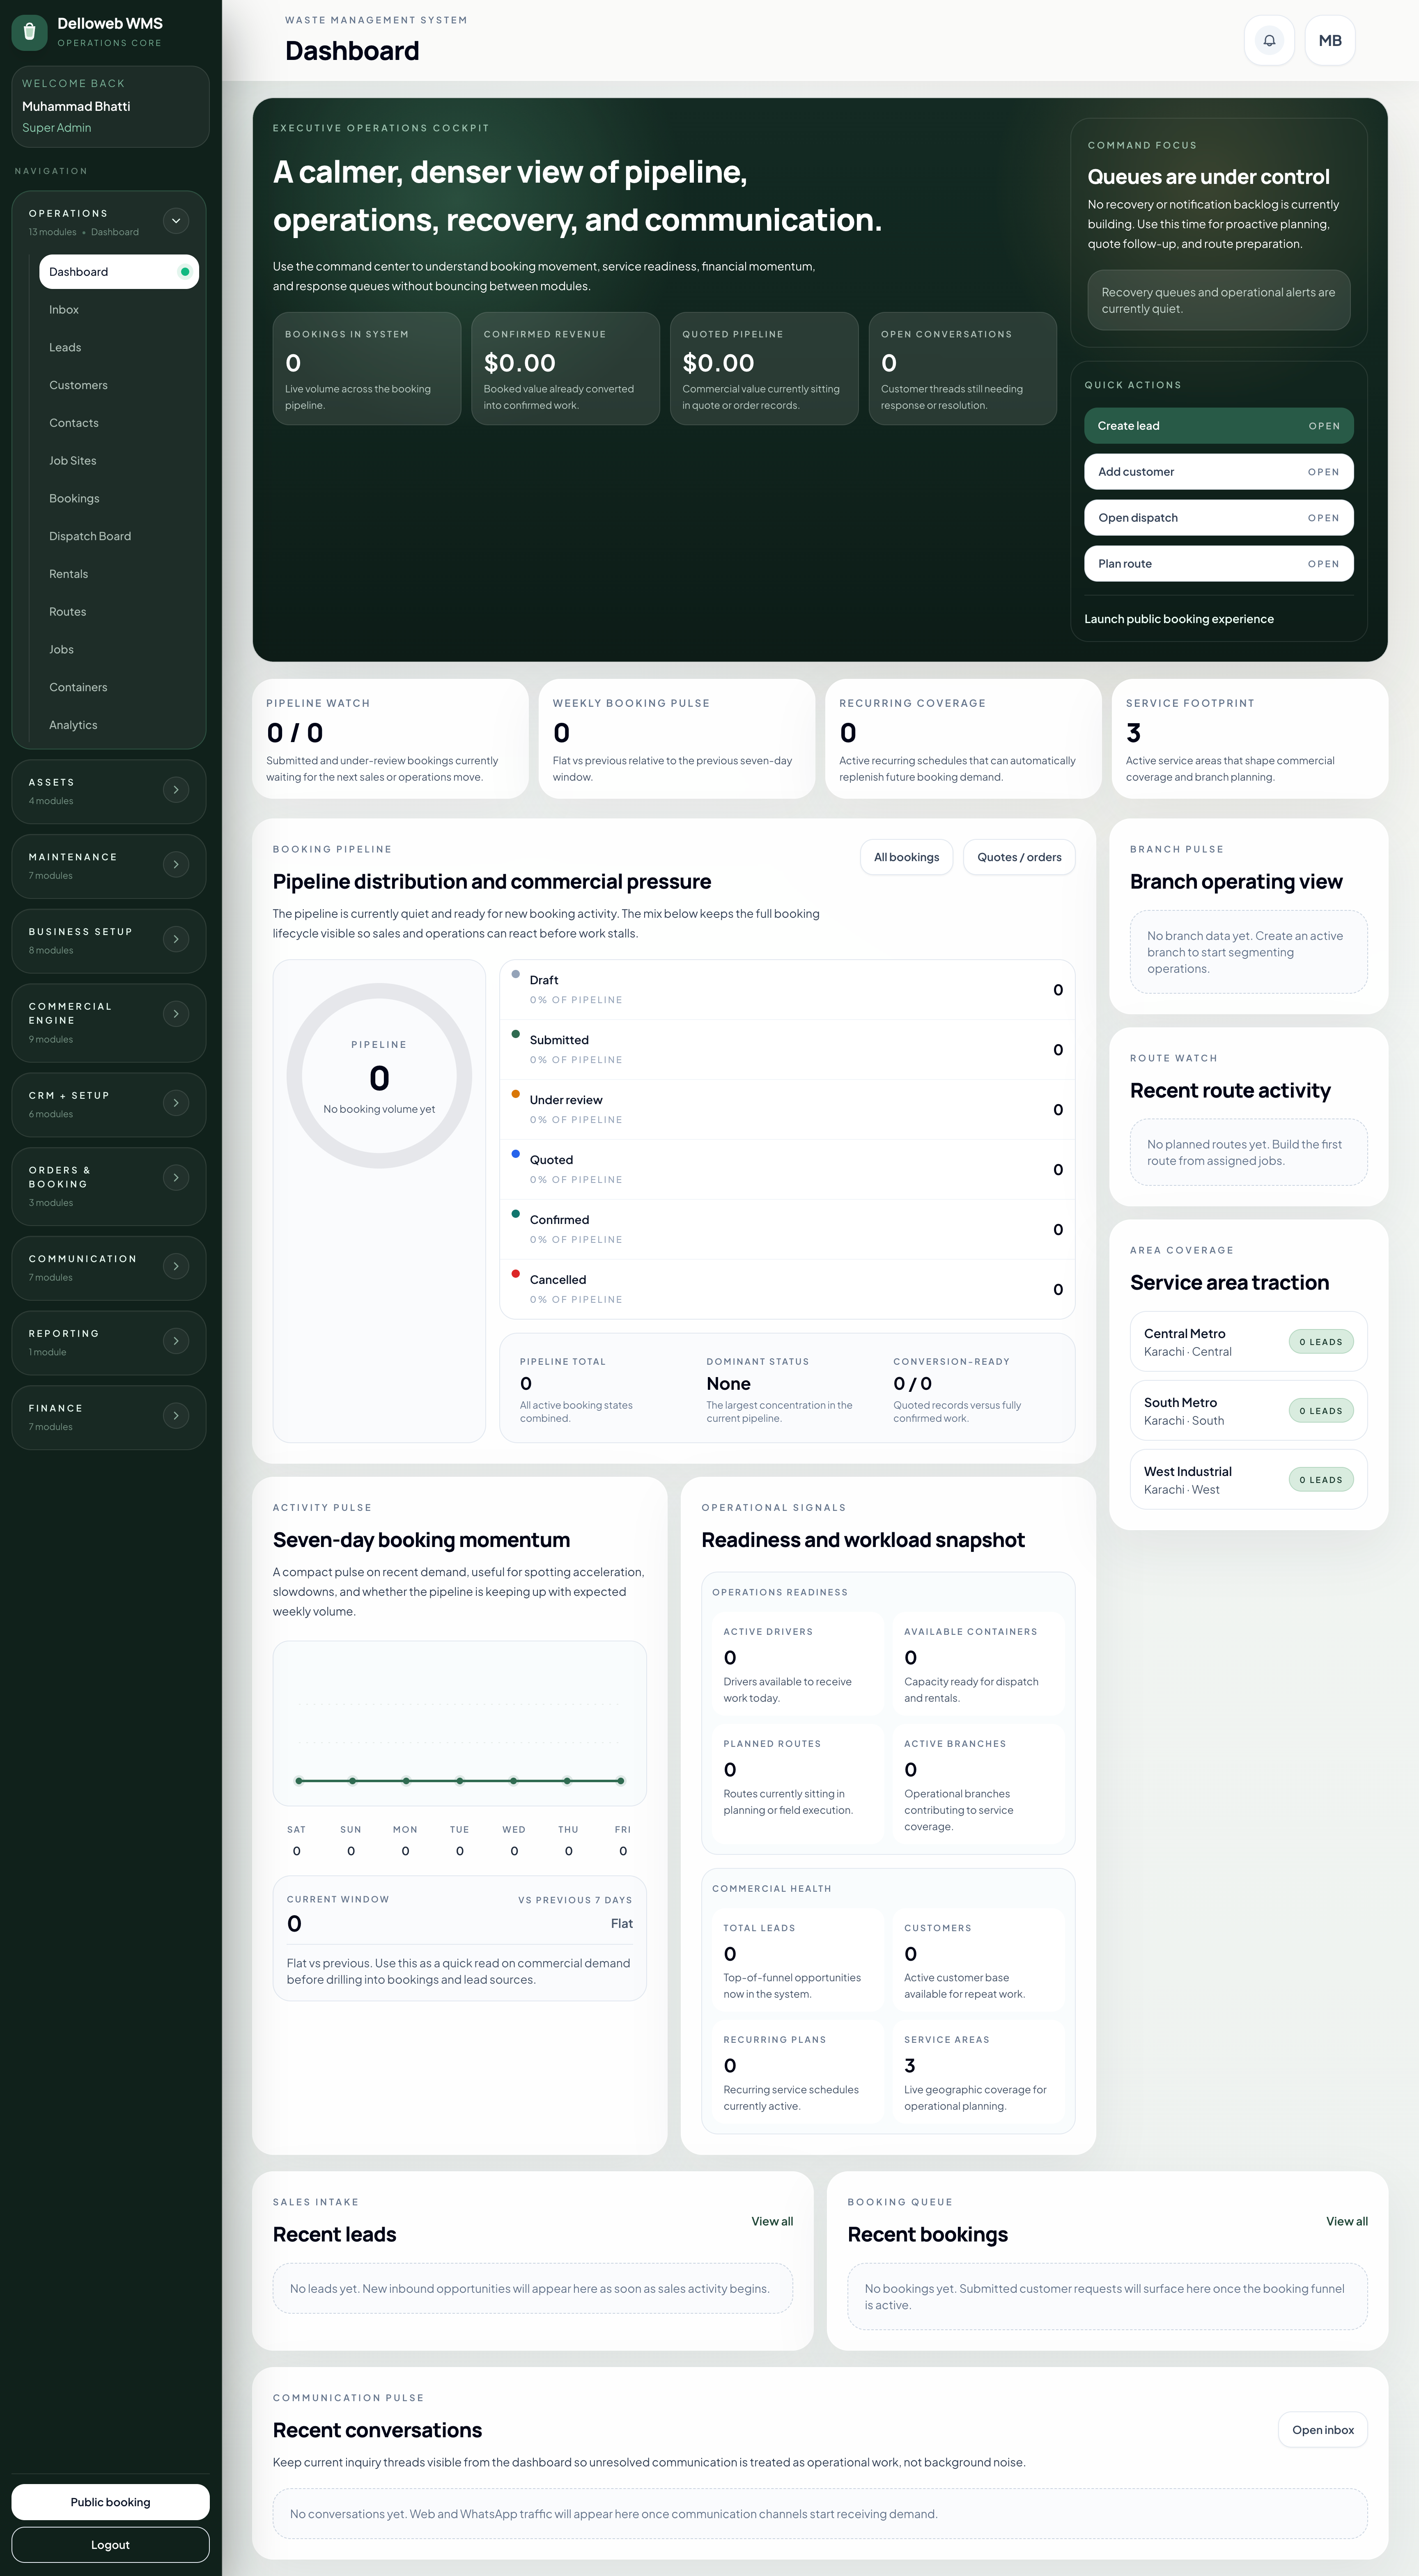Open Analytics in the sidebar
The height and width of the screenshot is (2576, 1419).
[119, 725]
